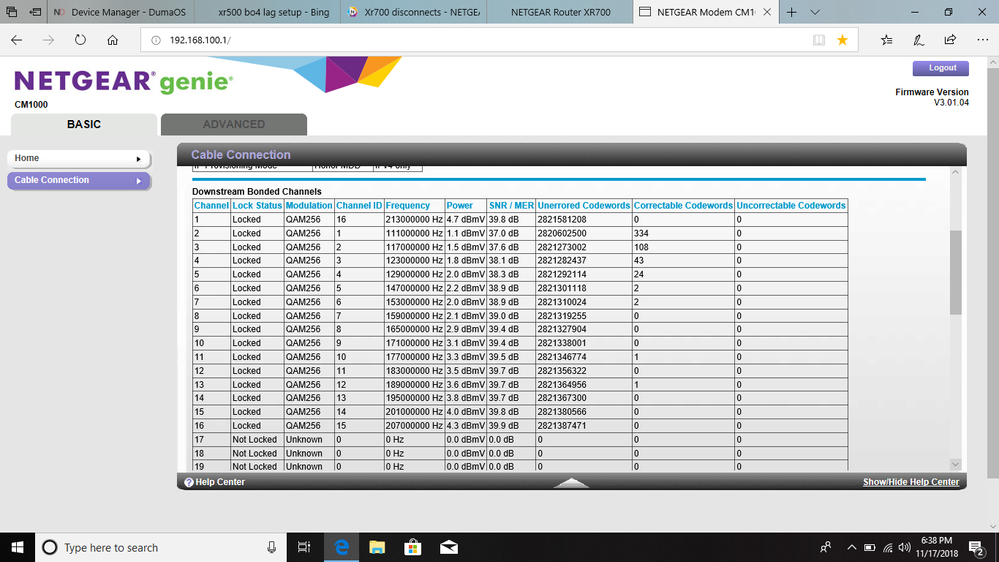Click the Windows Start button
Viewport: 999px width, 562px height.
18,547
